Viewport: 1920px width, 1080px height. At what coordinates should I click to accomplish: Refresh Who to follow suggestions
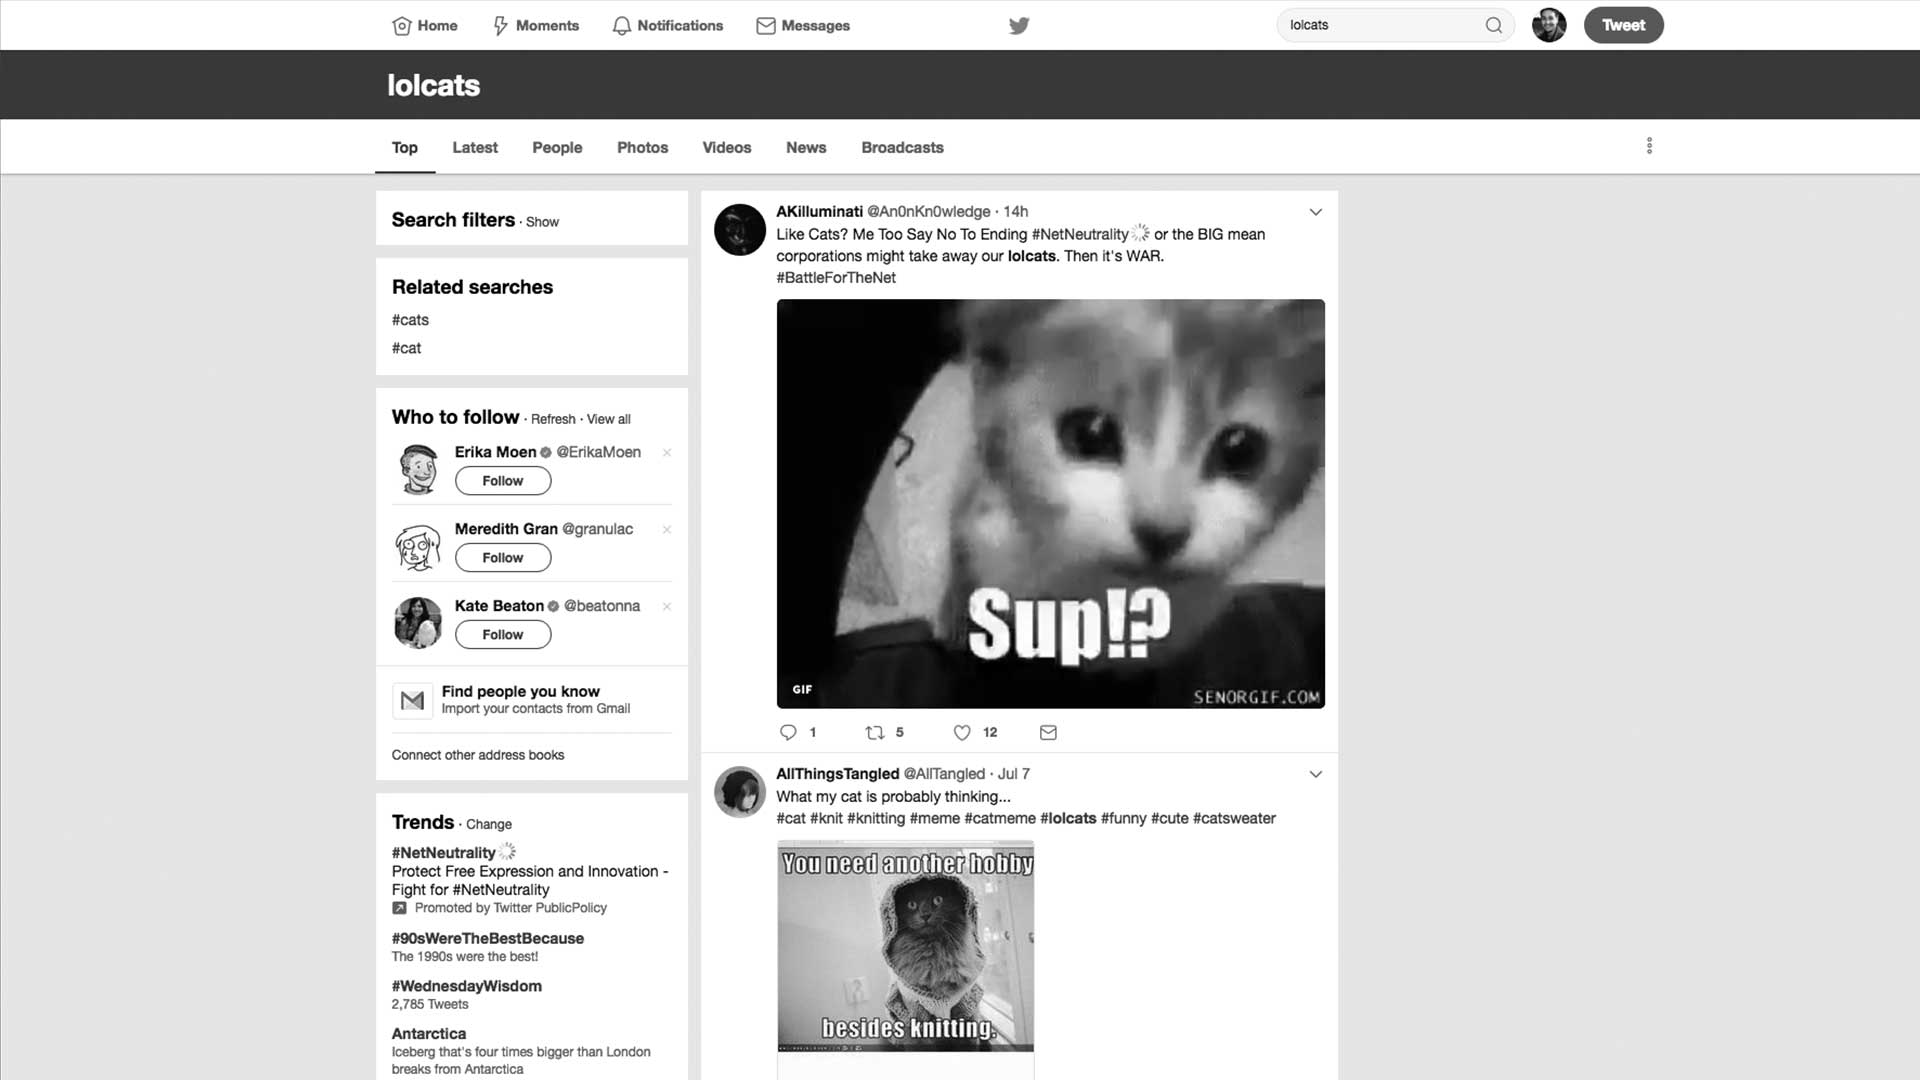point(553,419)
